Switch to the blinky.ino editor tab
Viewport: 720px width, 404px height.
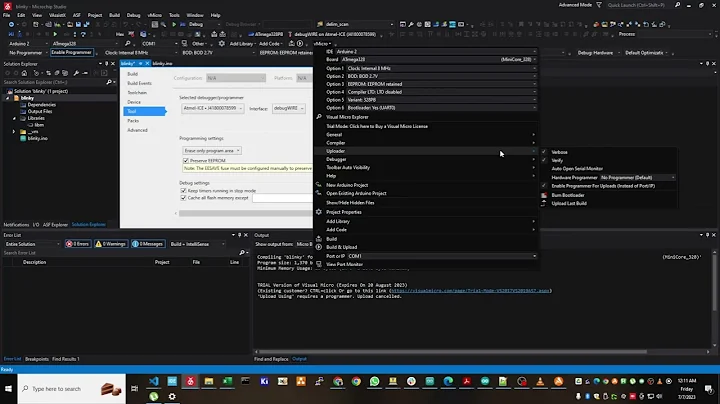[x=162, y=63]
